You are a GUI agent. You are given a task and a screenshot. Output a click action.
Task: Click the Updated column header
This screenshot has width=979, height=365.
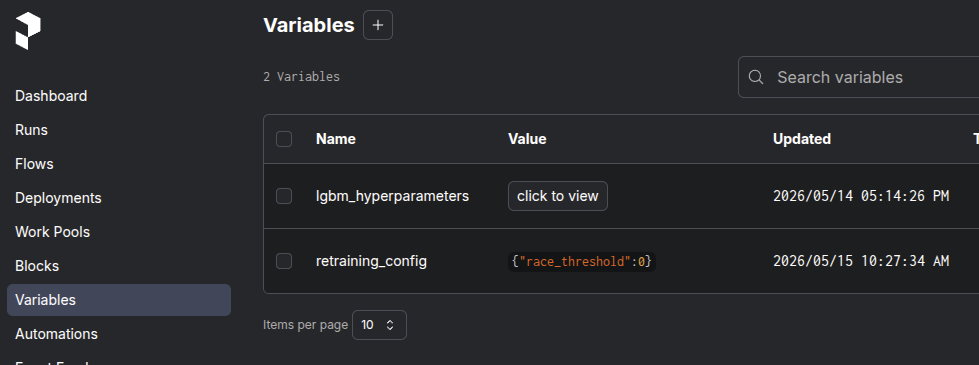coord(802,139)
